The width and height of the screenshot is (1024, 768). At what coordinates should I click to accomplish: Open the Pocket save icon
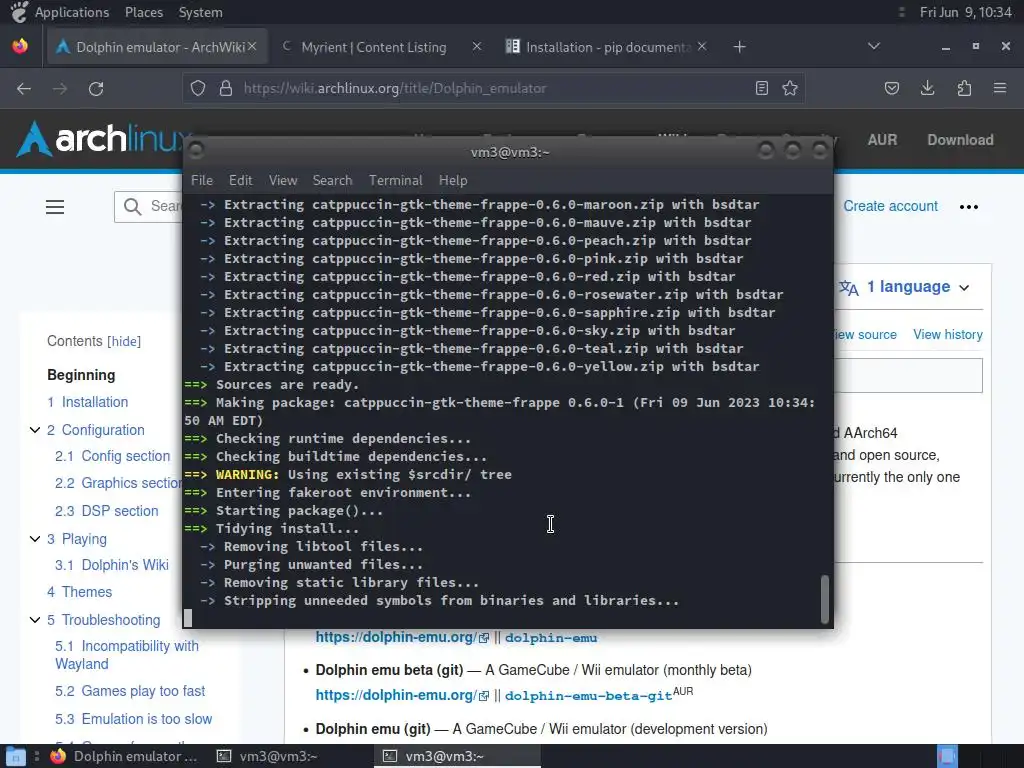pyautogui.click(x=891, y=88)
